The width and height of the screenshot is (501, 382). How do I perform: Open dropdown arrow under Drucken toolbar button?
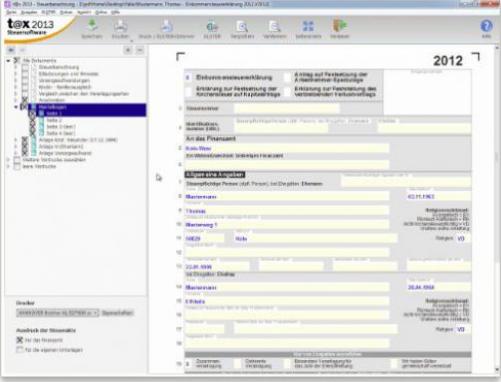(x=131, y=41)
